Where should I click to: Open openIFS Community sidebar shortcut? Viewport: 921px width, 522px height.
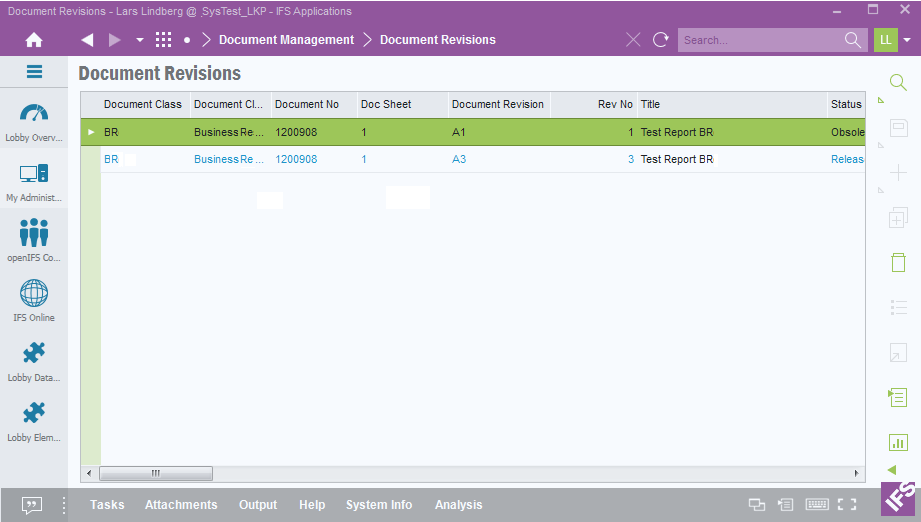point(34,241)
